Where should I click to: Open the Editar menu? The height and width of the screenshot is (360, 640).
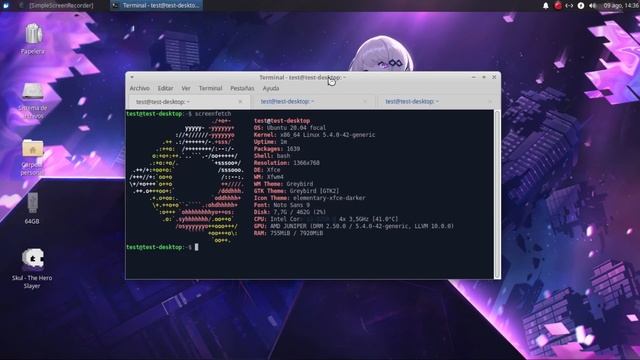point(165,88)
